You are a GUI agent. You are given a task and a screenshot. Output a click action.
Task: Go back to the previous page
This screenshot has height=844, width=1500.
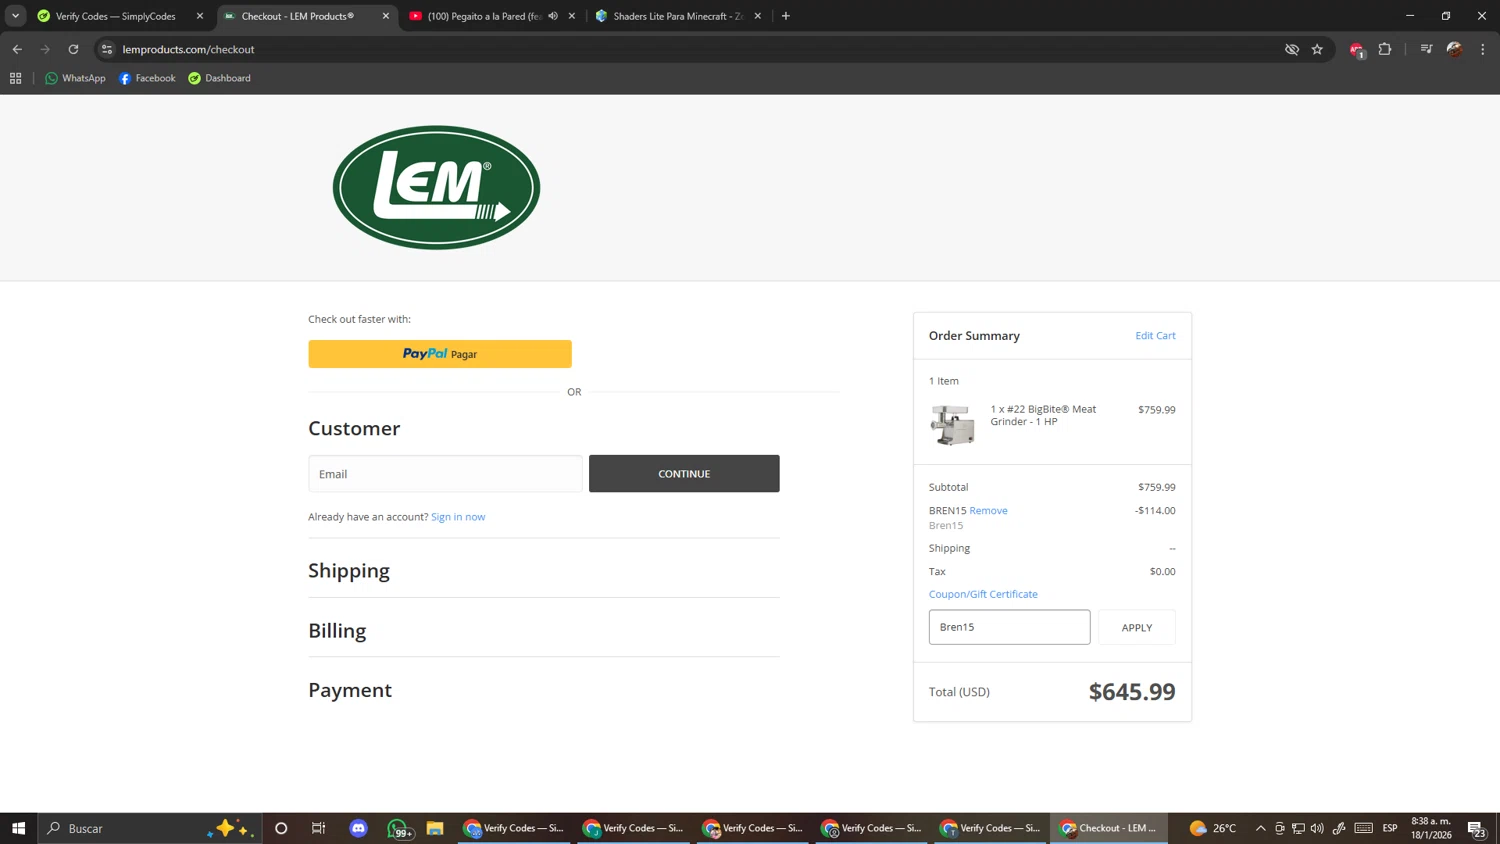[17, 49]
